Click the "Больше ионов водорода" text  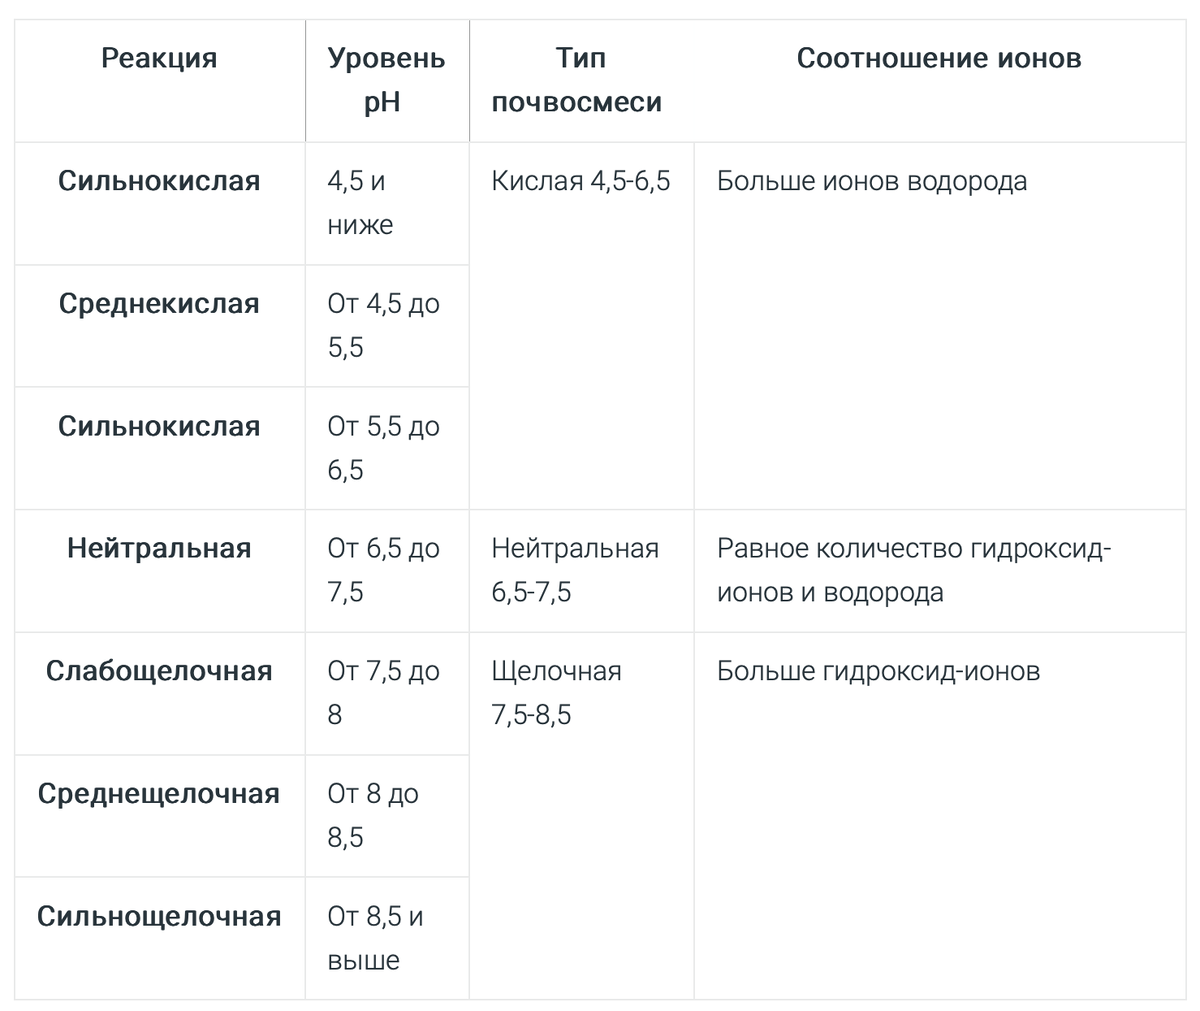pyautogui.click(x=872, y=182)
